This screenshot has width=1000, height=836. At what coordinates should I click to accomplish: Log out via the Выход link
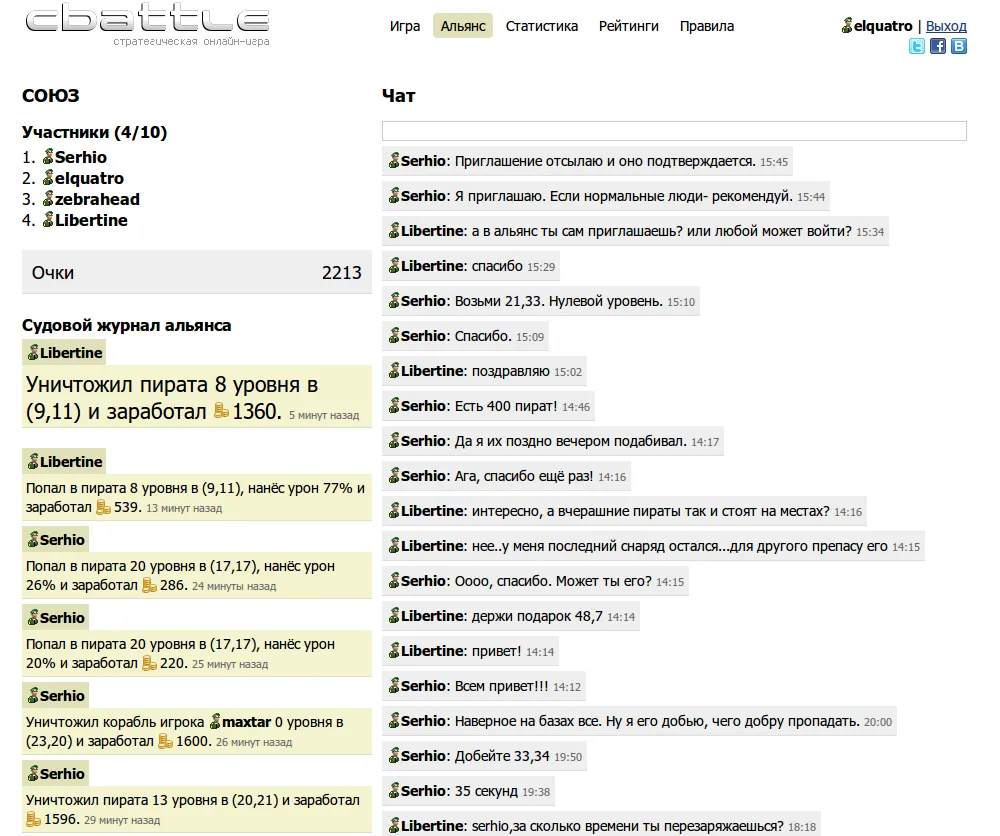946,26
